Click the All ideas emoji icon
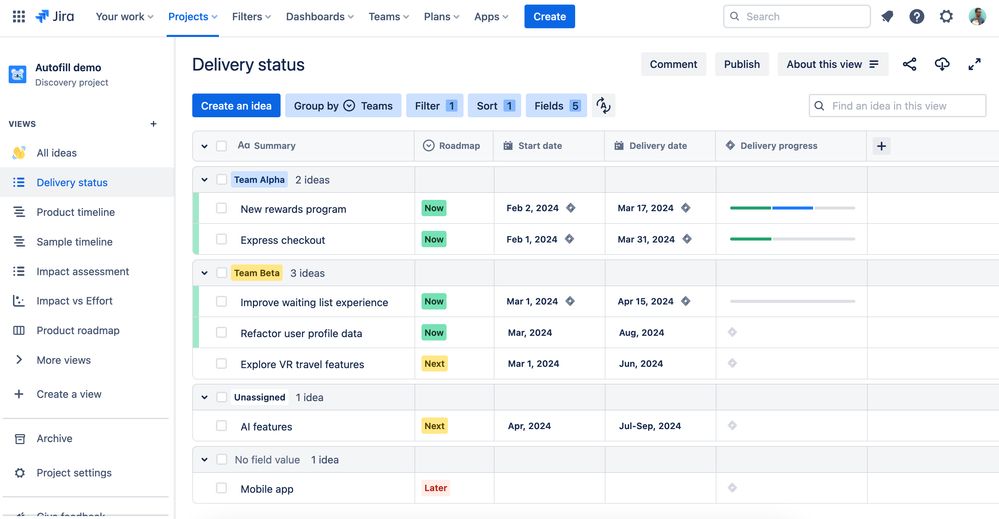Viewport: 999px width, 519px height. point(19,153)
